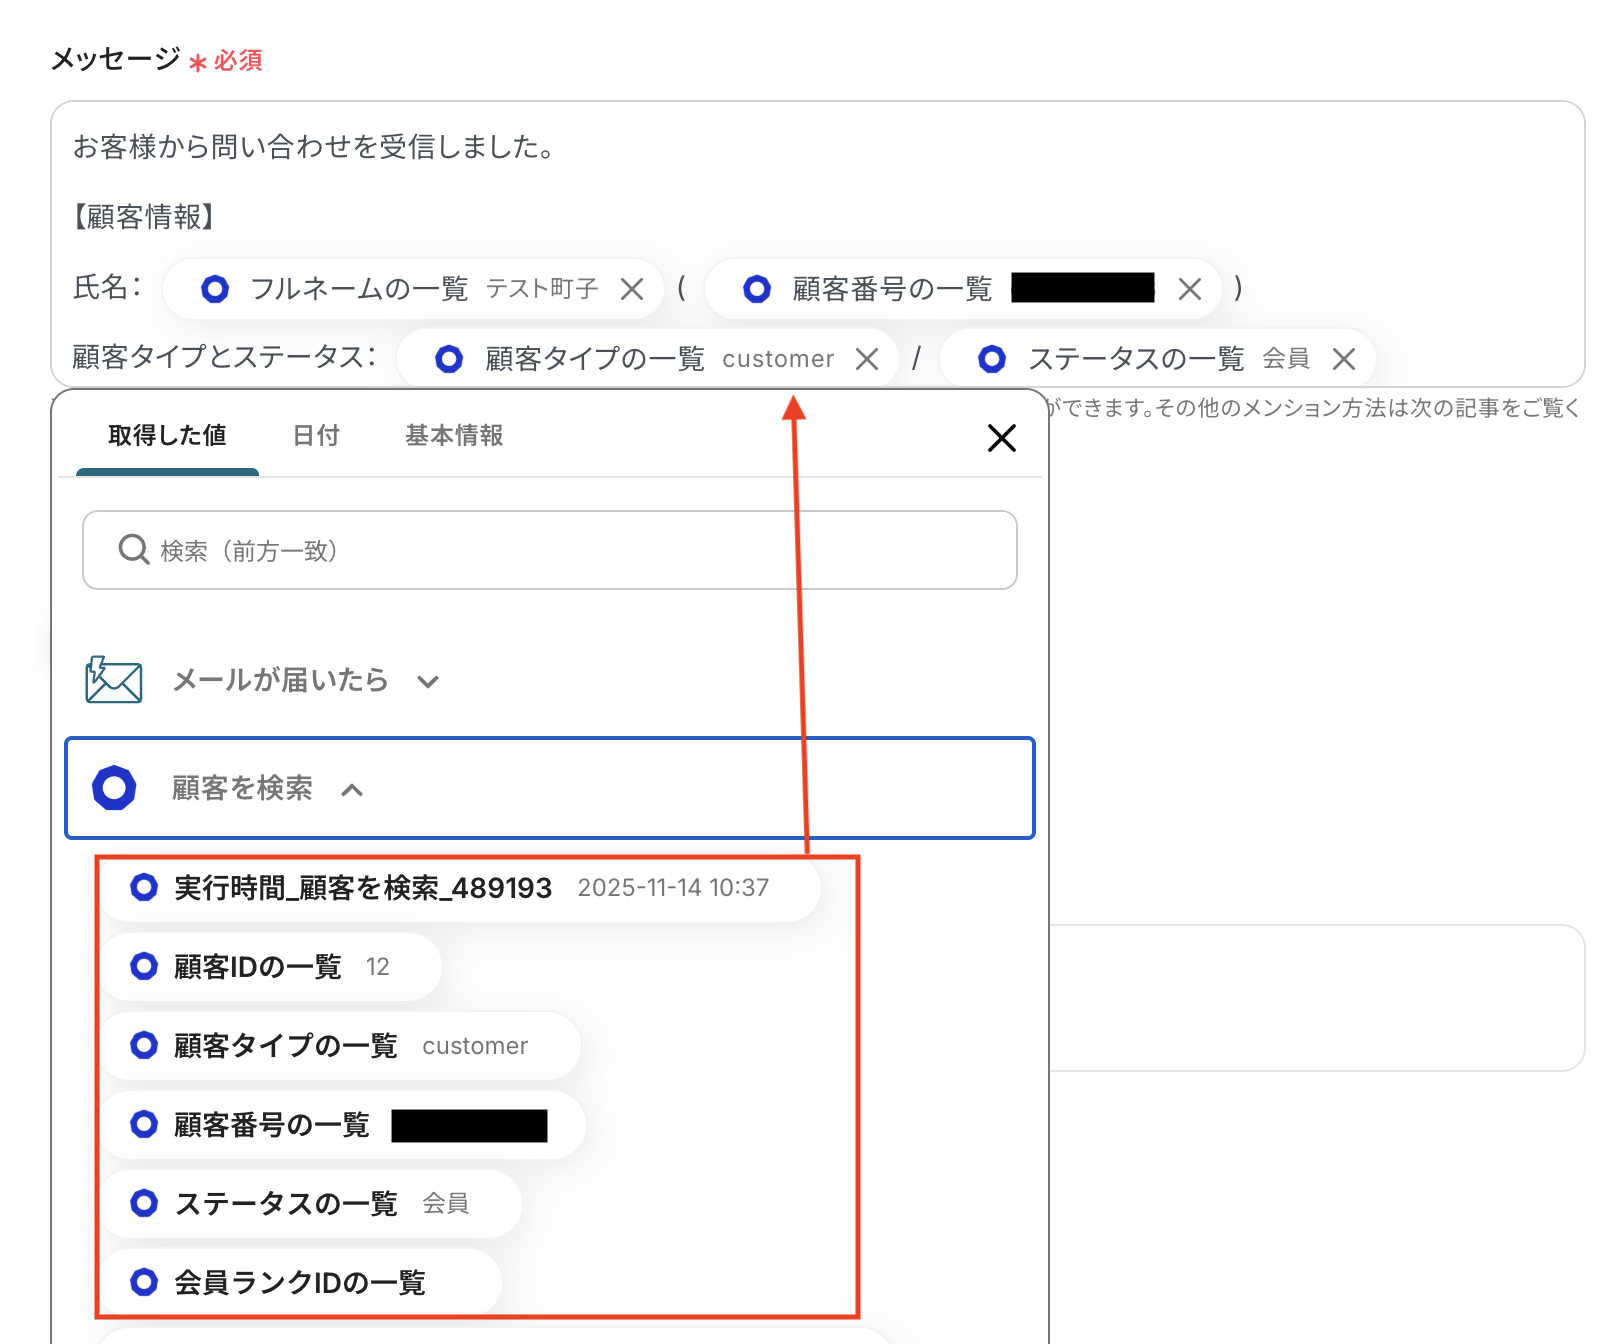Click the ステータスの一覧 chip icon in message
This screenshot has width=1608, height=1344.
(x=992, y=359)
